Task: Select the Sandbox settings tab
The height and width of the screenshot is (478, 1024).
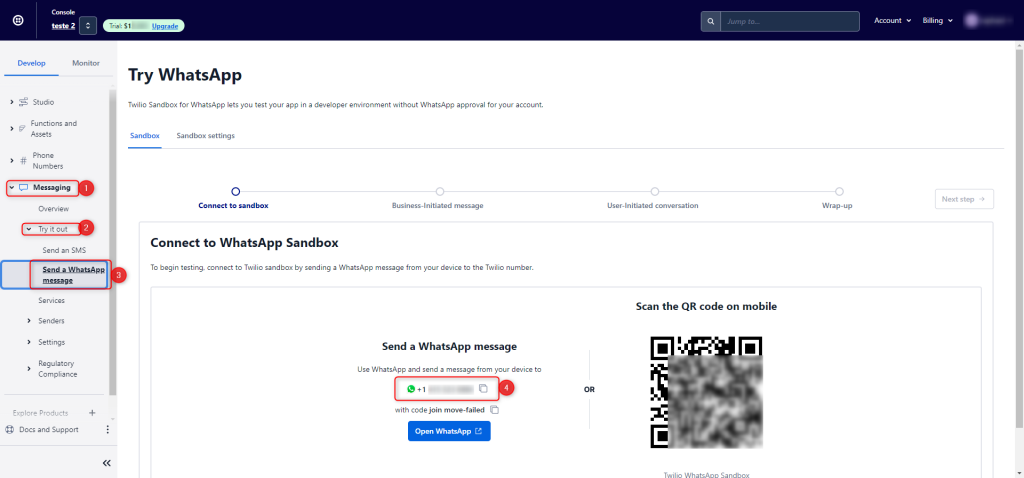Action: [x=206, y=136]
